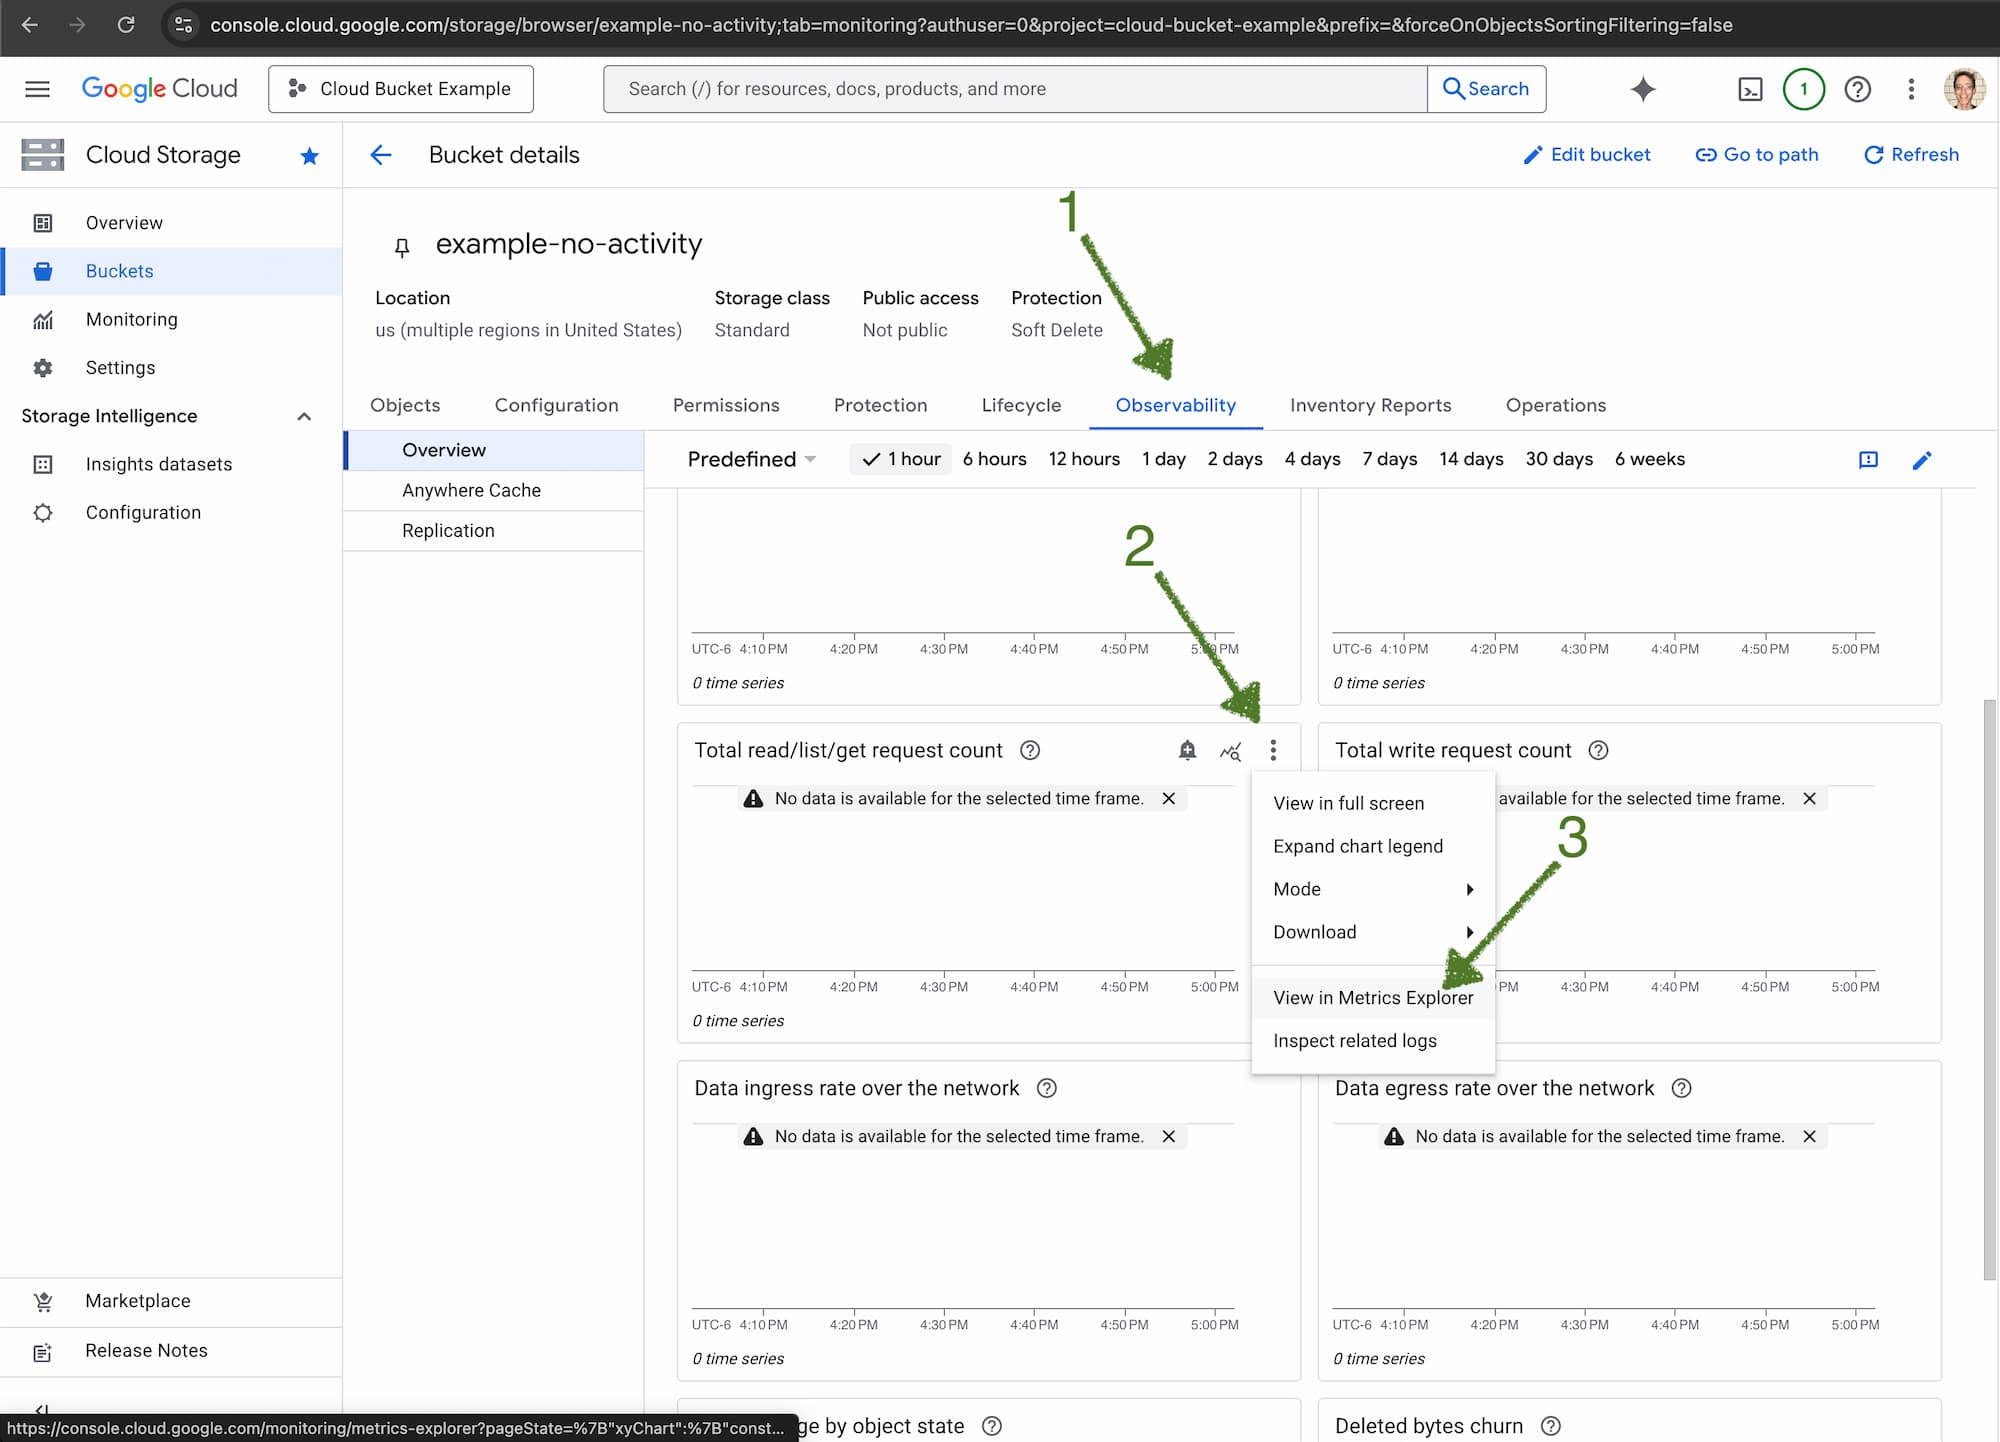Open explore data icon on read request chart
Viewport: 2000px width, 1442px height.
pyautogui.click(x=1230, y=750)
